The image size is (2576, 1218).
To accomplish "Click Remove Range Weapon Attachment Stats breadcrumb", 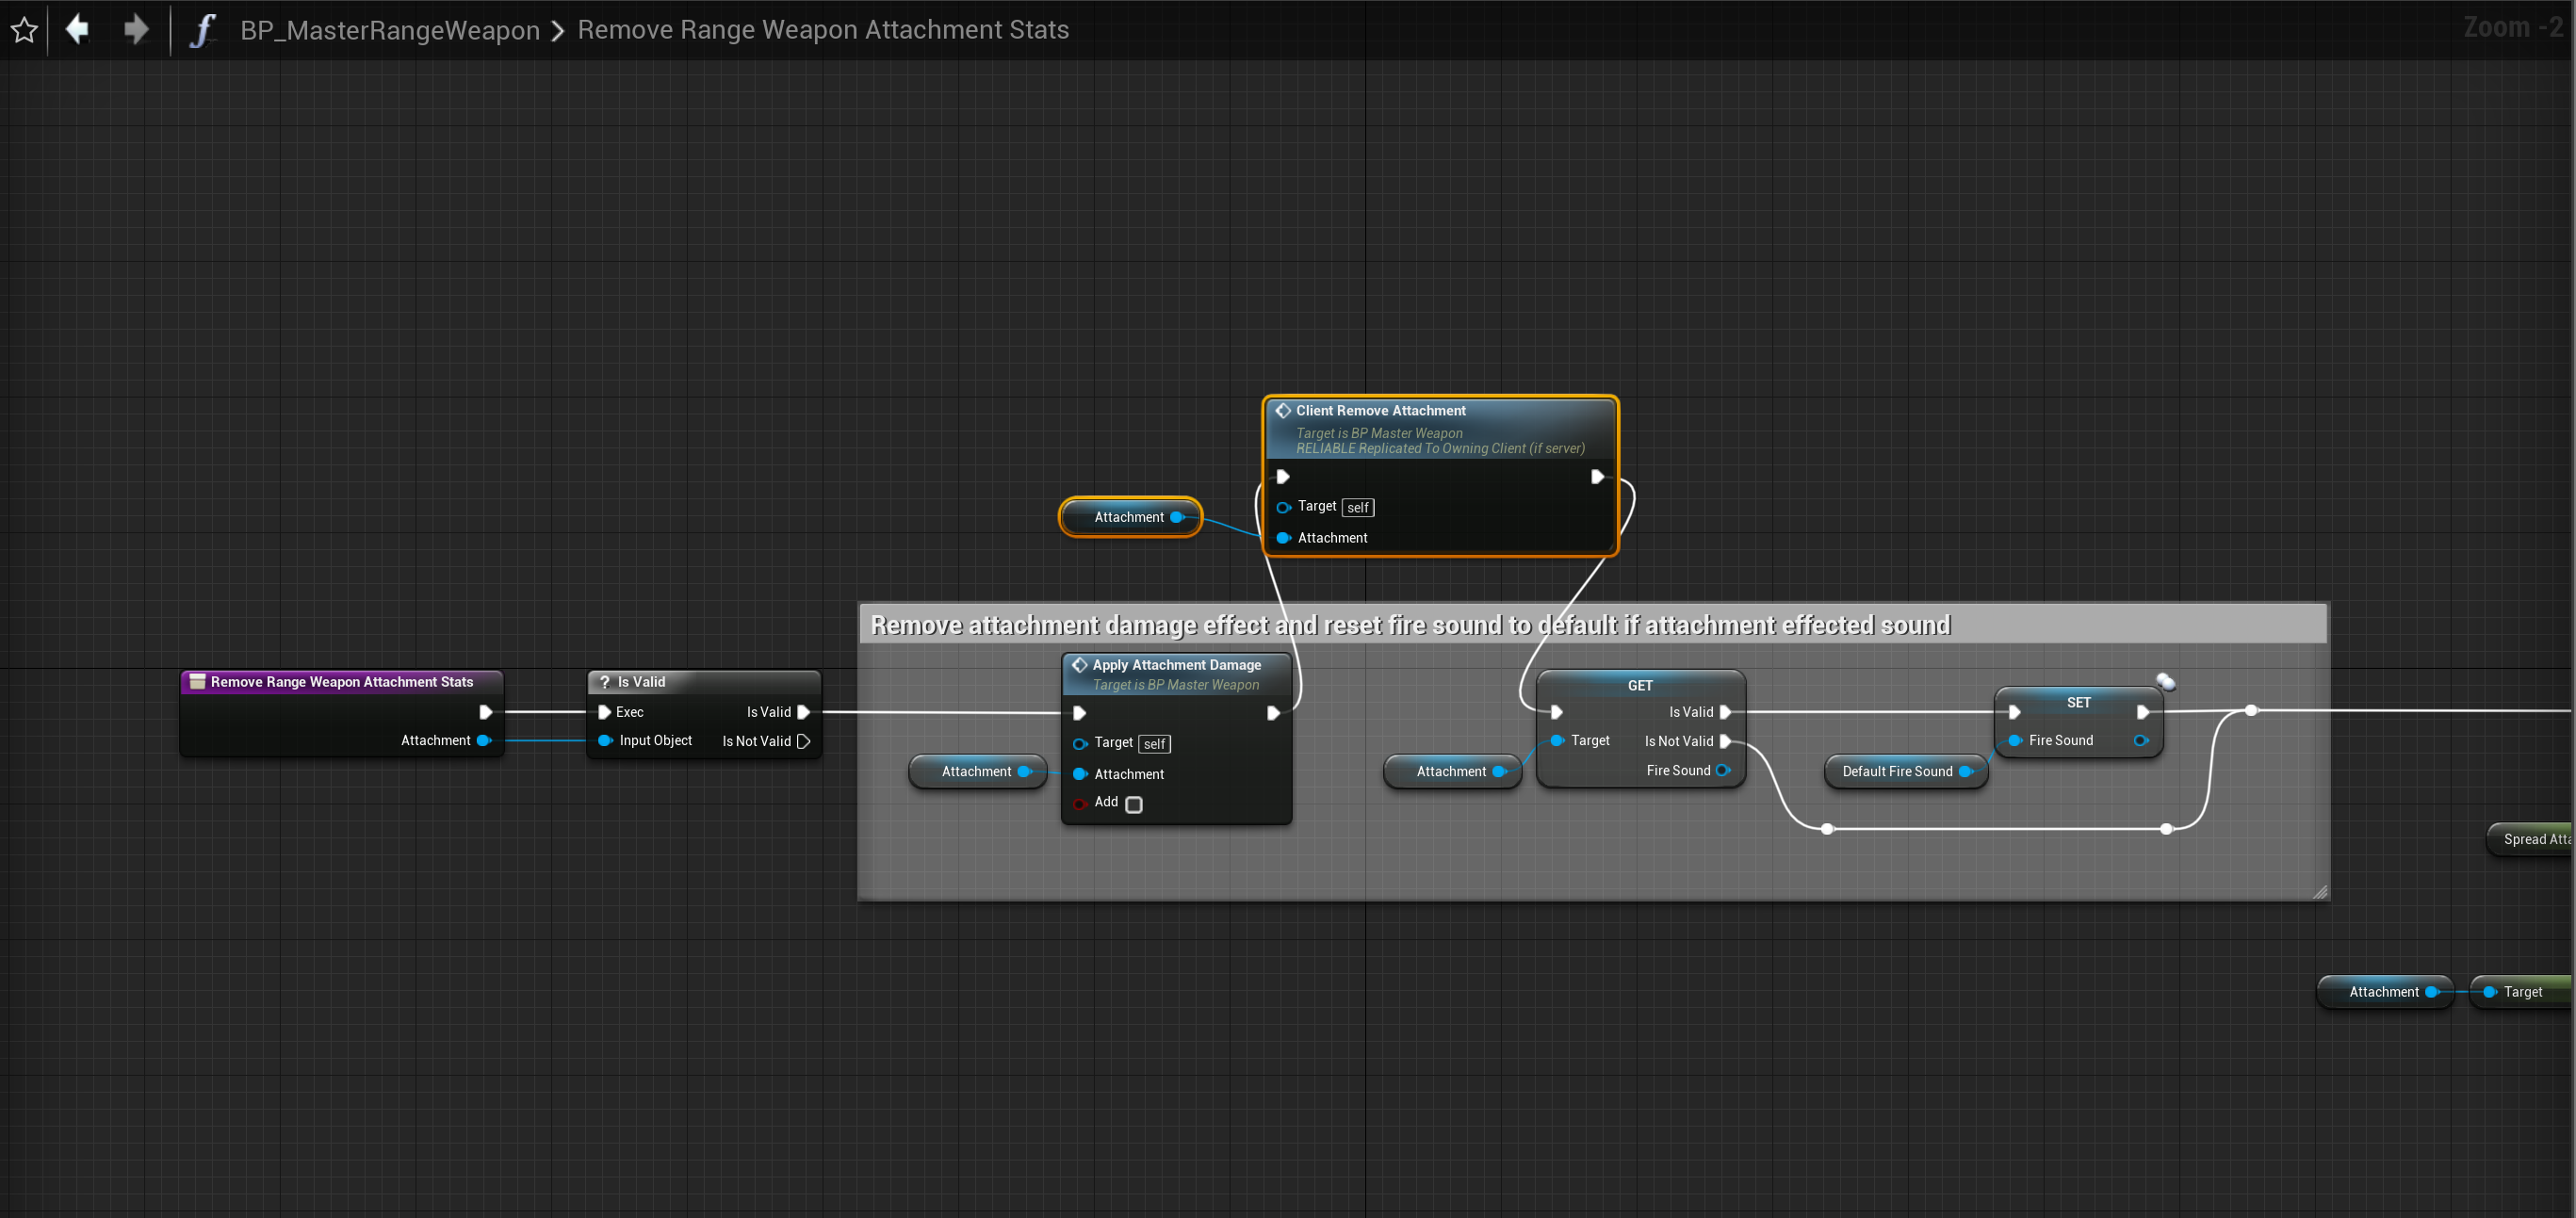I will (822, 30).
